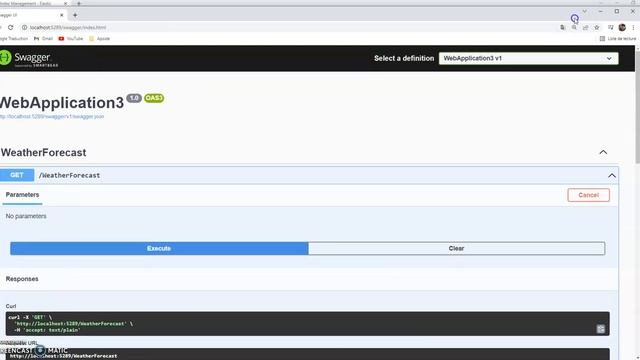Screen dimensions: 640x360
Task: Collapse the GET /WeatherForecast operation arrow
Action: pyautogui.click(x=611, y=176)
